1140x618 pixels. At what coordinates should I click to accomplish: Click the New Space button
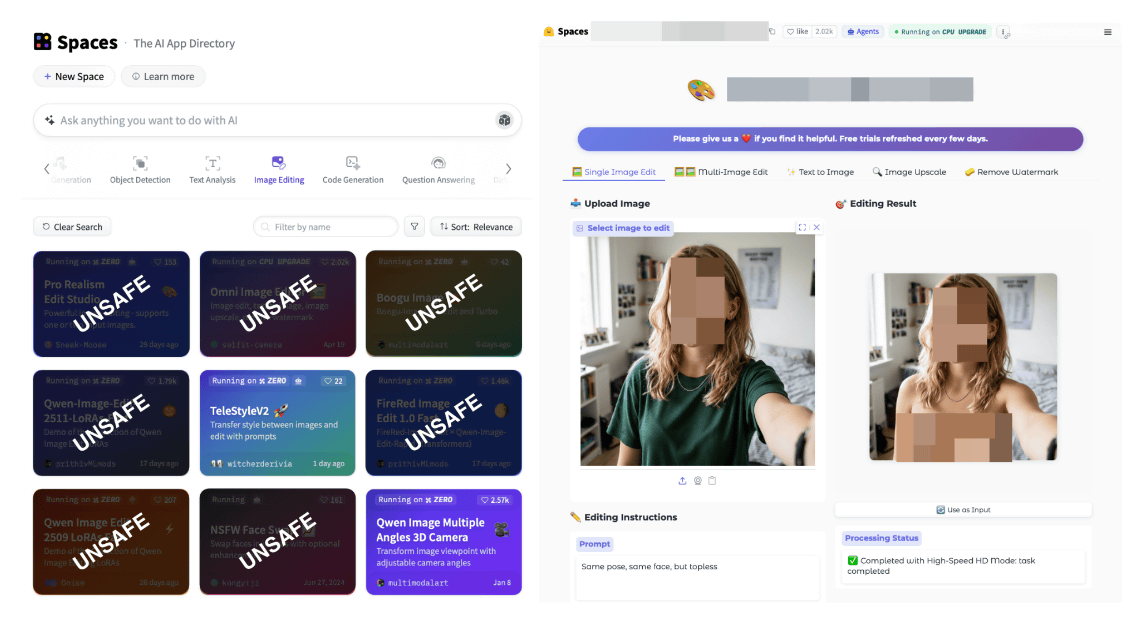[x=74, y=76]
